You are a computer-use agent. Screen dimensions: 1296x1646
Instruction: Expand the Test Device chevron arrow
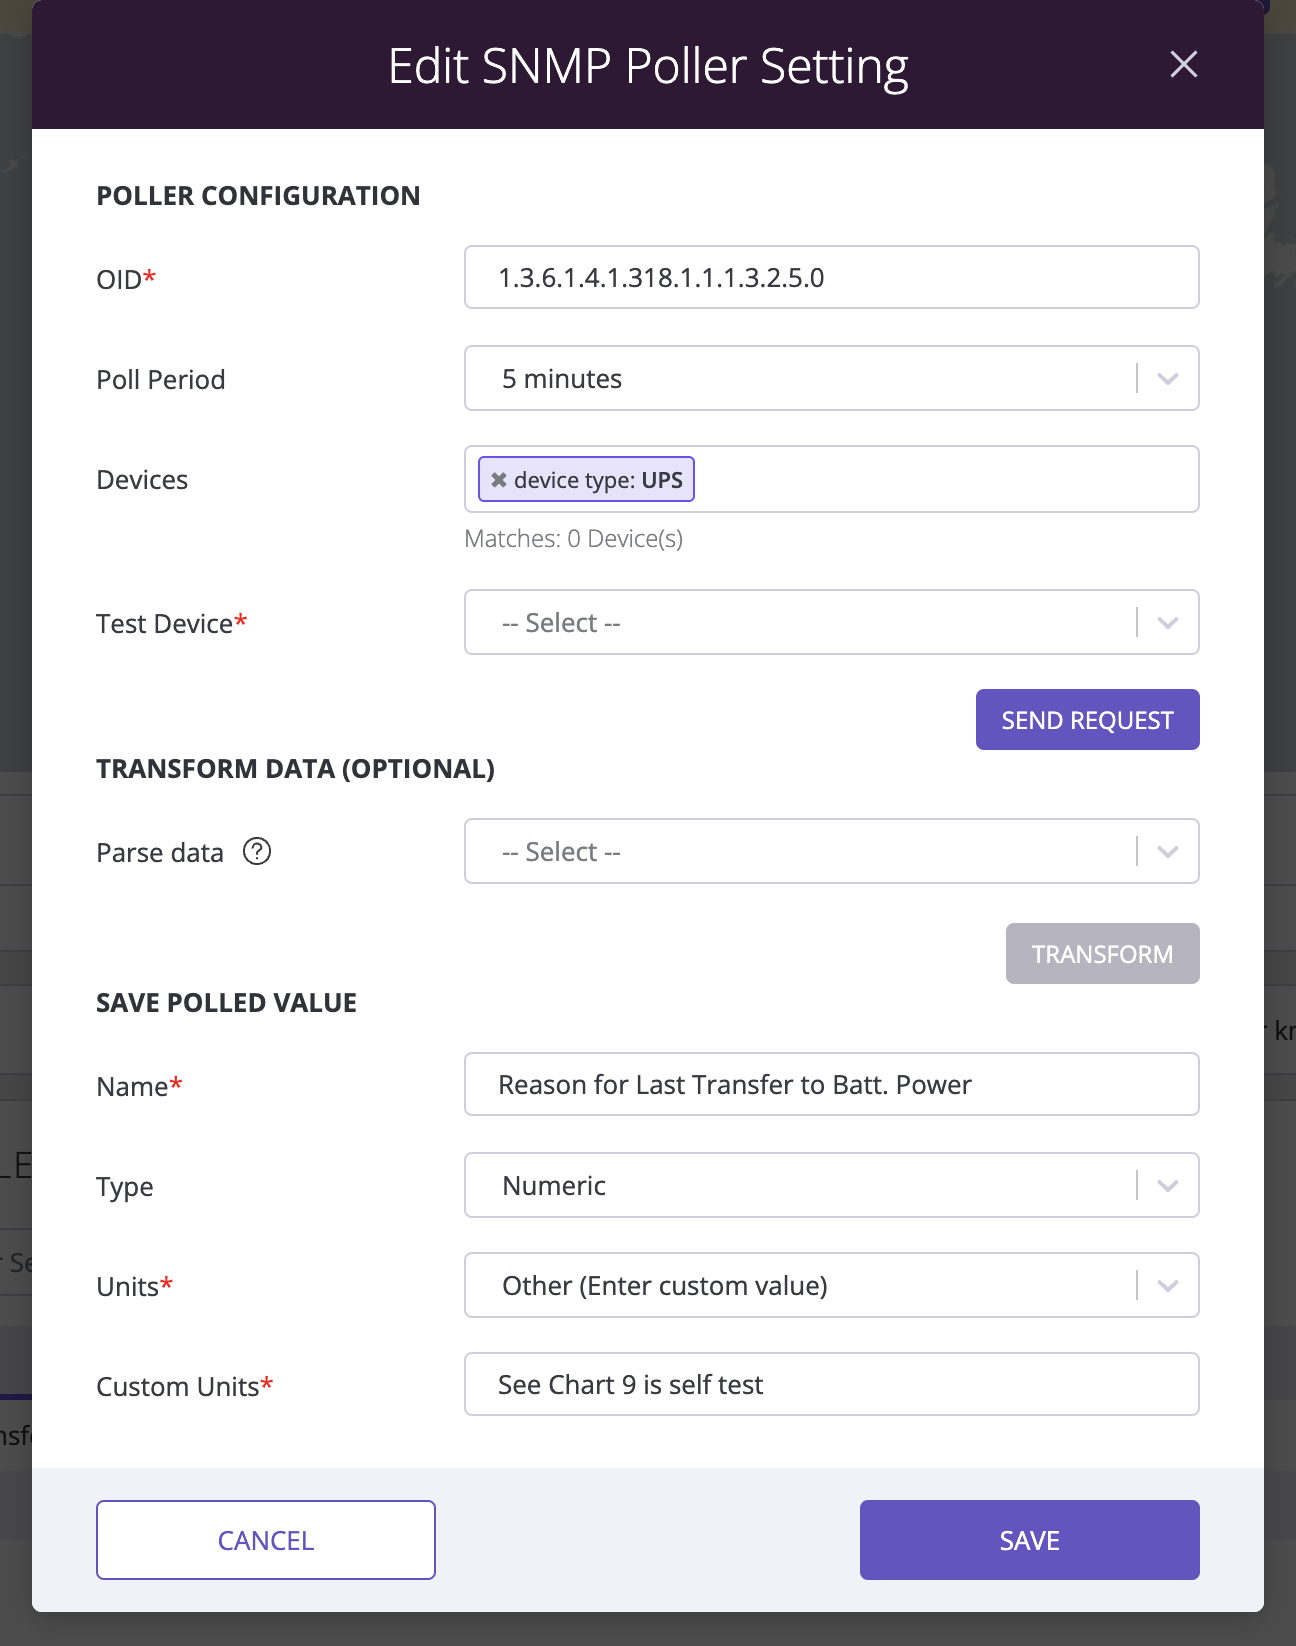1167,623
